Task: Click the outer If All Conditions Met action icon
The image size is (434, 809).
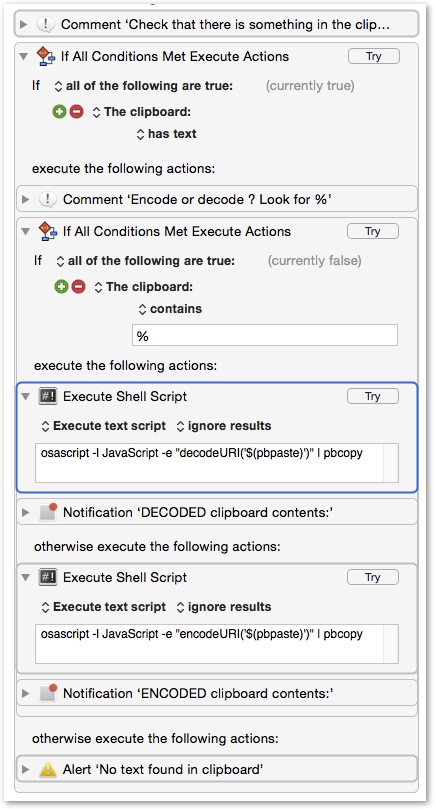Action: 45,56
